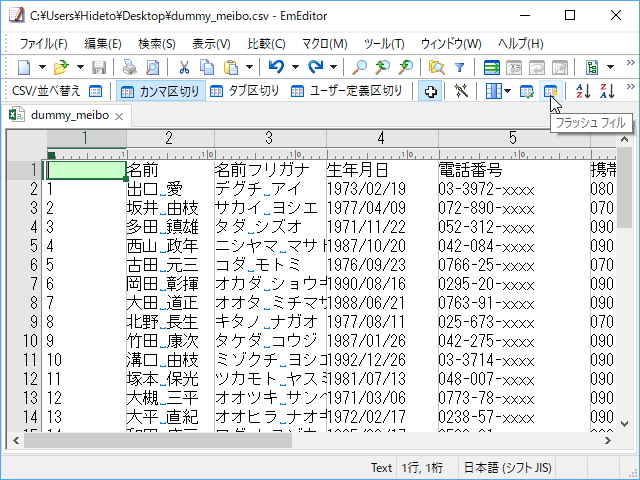Click the 名前フリガナ header cell
Image resolution: width=640 pixels, height=480 pixels.
point(270,170)
